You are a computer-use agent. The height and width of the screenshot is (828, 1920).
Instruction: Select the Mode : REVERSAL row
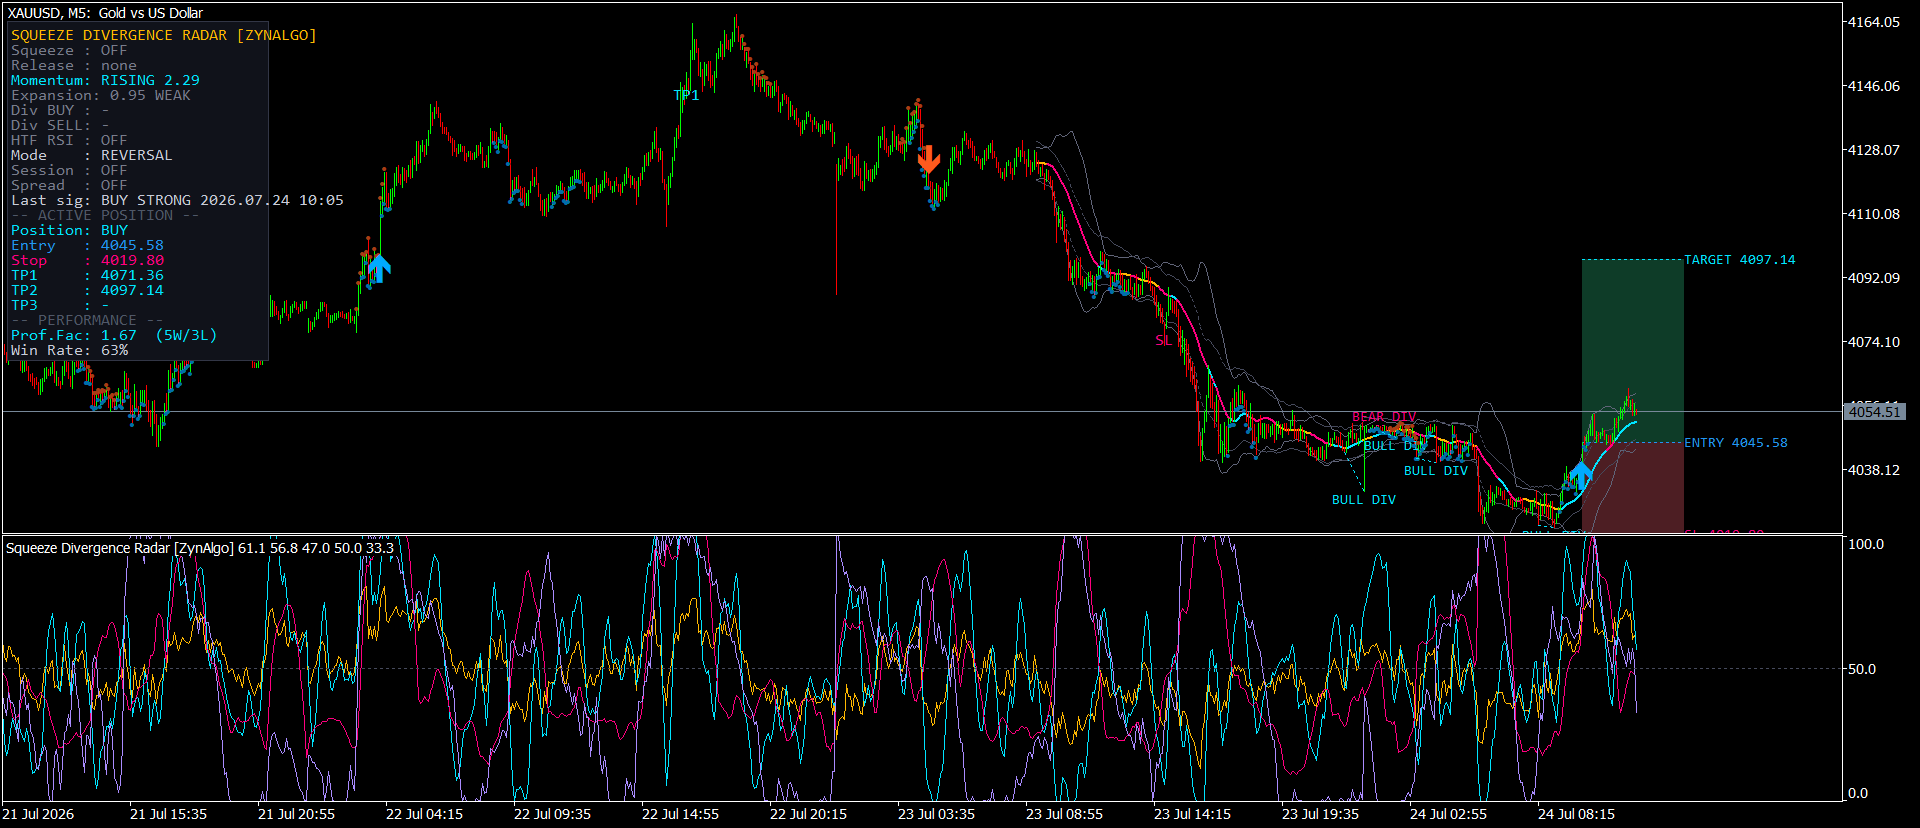coord(91,155)
